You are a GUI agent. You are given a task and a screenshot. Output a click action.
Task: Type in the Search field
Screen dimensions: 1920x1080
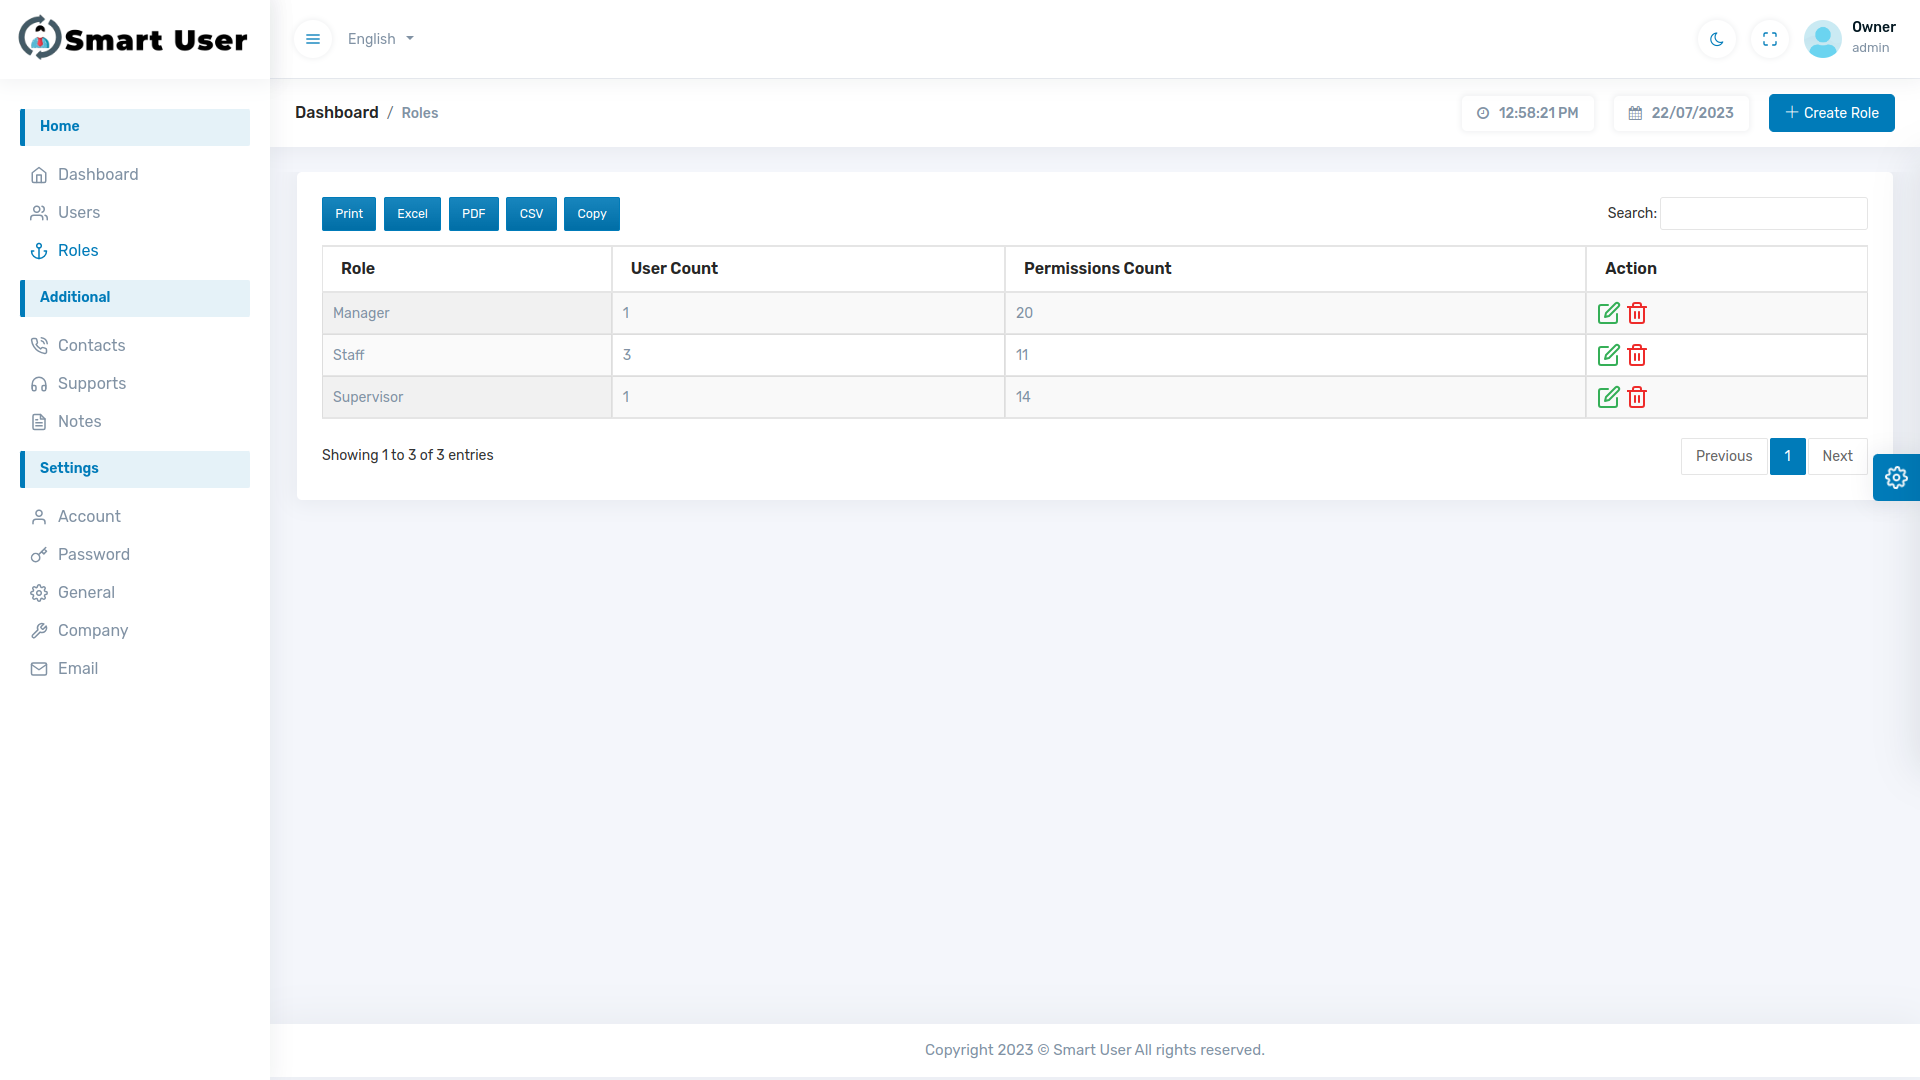pyautogui.click(x=1762, y=213)
